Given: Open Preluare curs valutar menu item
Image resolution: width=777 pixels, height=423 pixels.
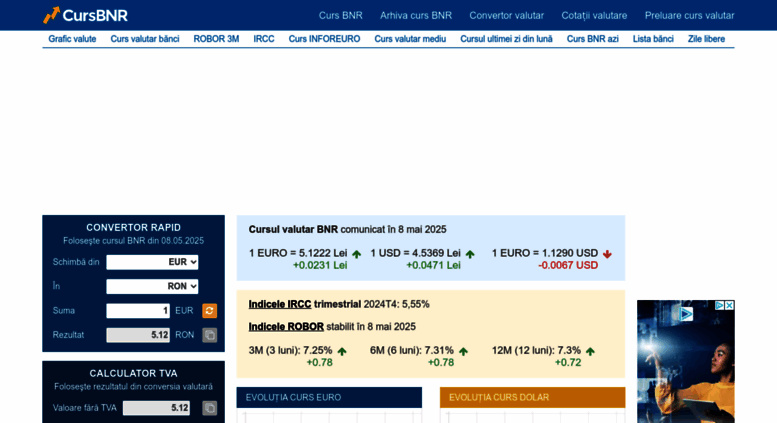Looking at the screenshot, I should pos(689,15).
